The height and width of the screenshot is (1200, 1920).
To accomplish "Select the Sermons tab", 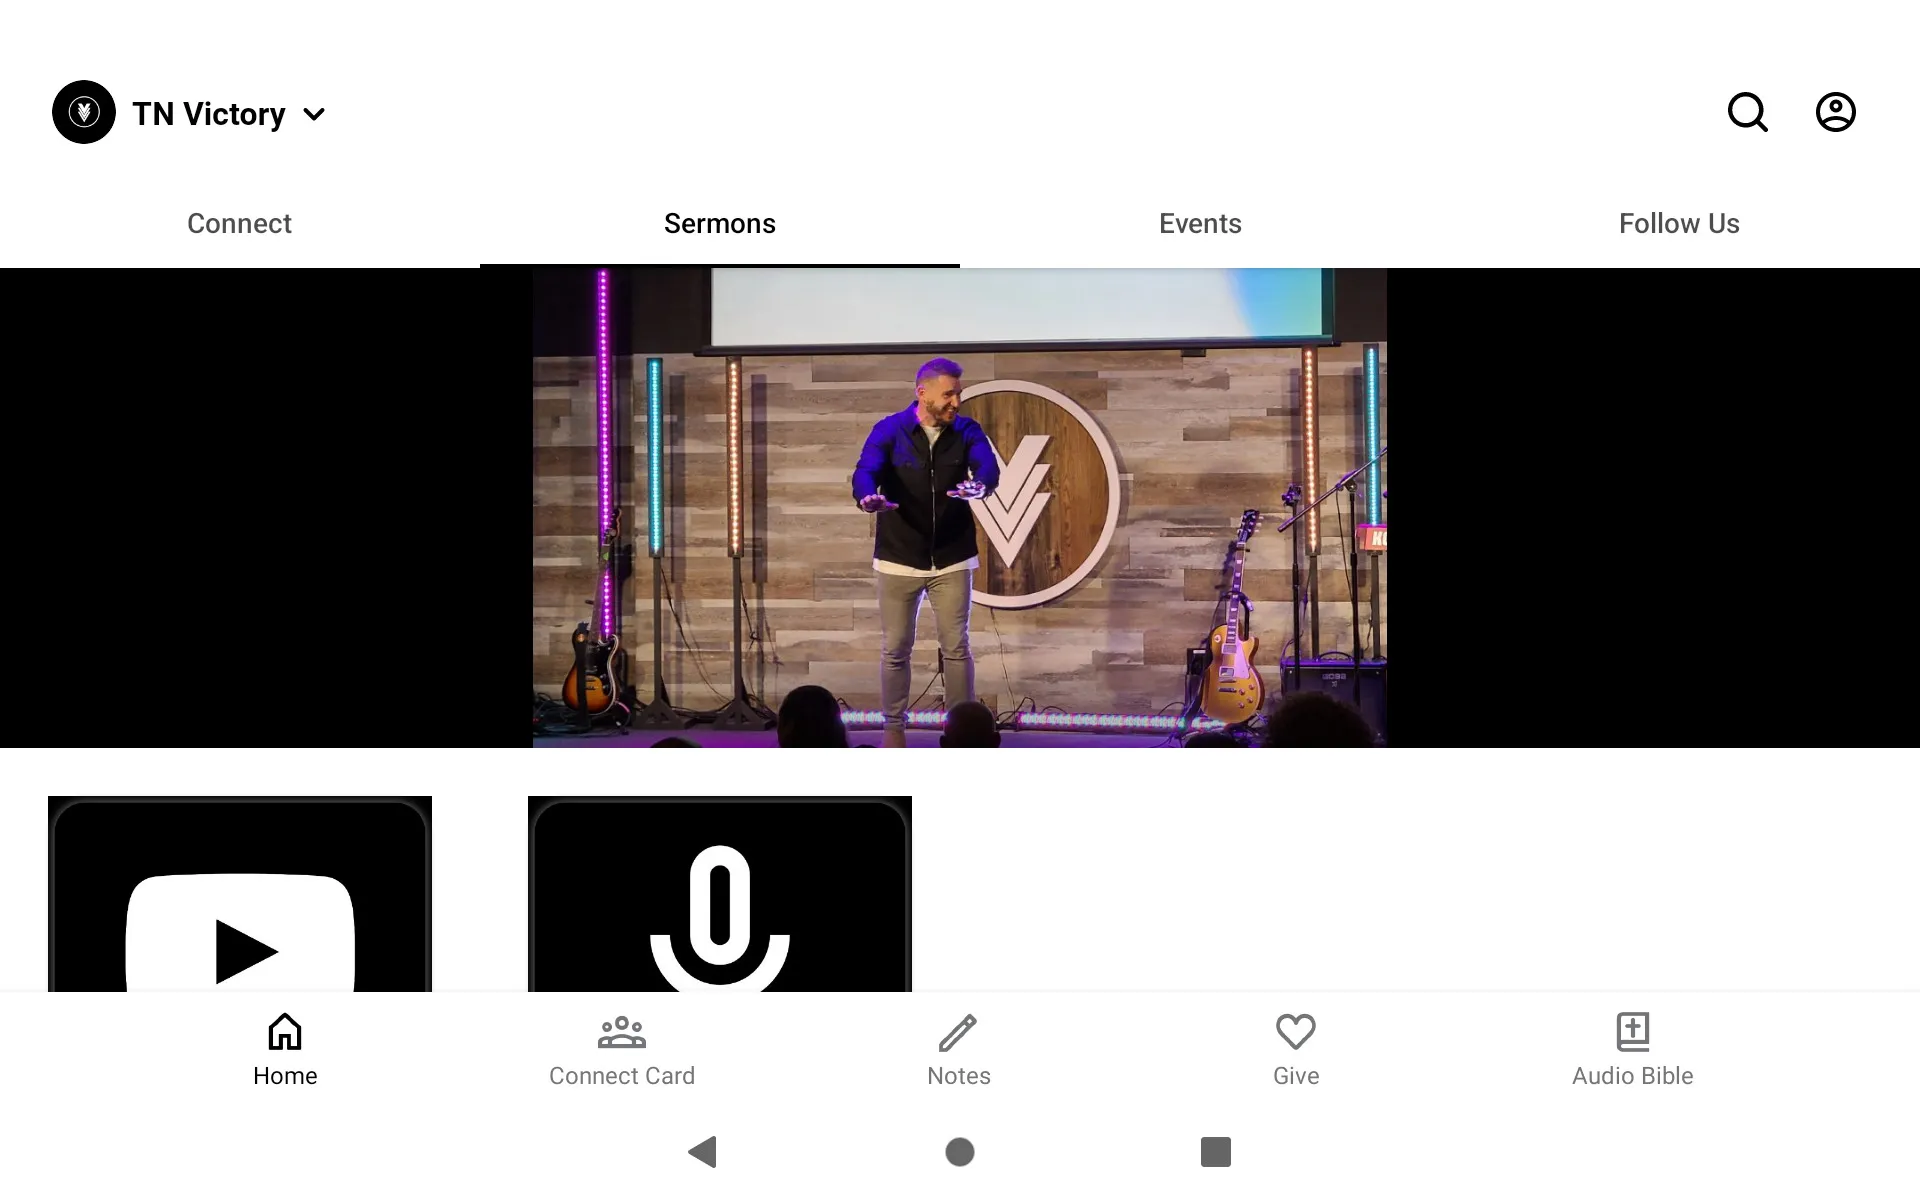I will click(719, 224).
